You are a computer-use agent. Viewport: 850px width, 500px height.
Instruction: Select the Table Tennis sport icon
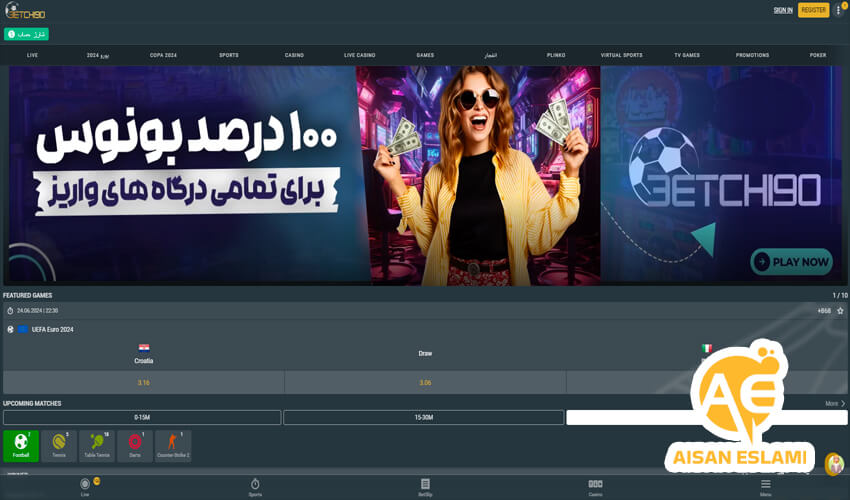coord(97,446)
